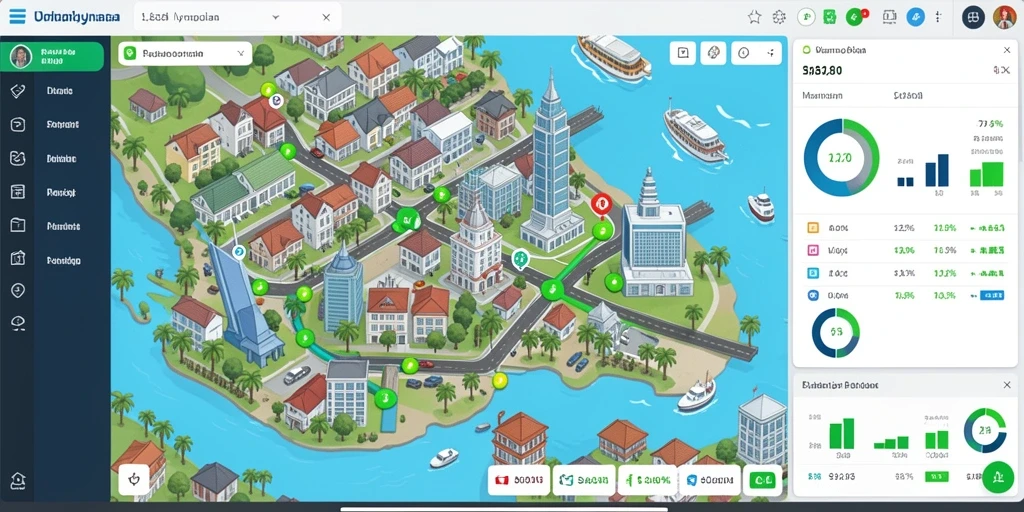Screen dimensions: 1024x512
Task: Click the star favorite icon in top toolbar
Action: coord(754,17)
